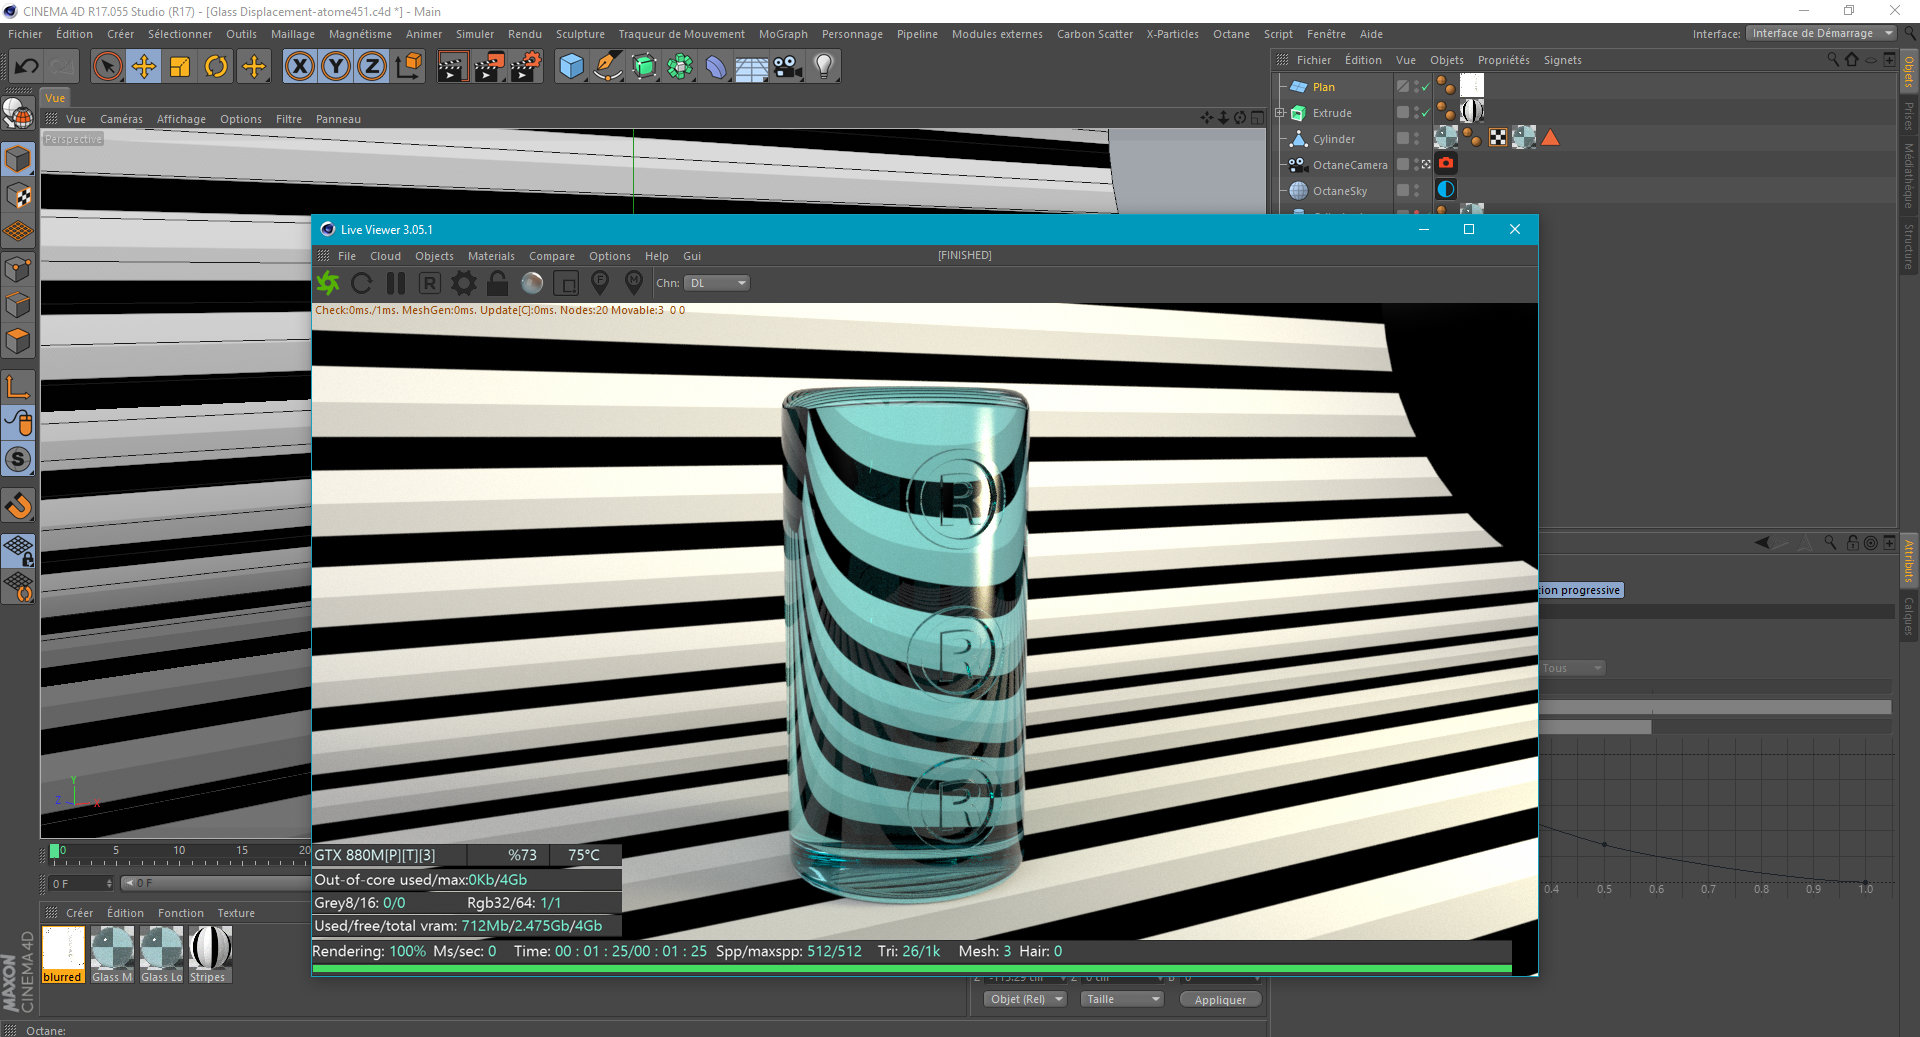Open the Edit Render Settings icon
The image size is (1920, 1037).
pos(526,67)
